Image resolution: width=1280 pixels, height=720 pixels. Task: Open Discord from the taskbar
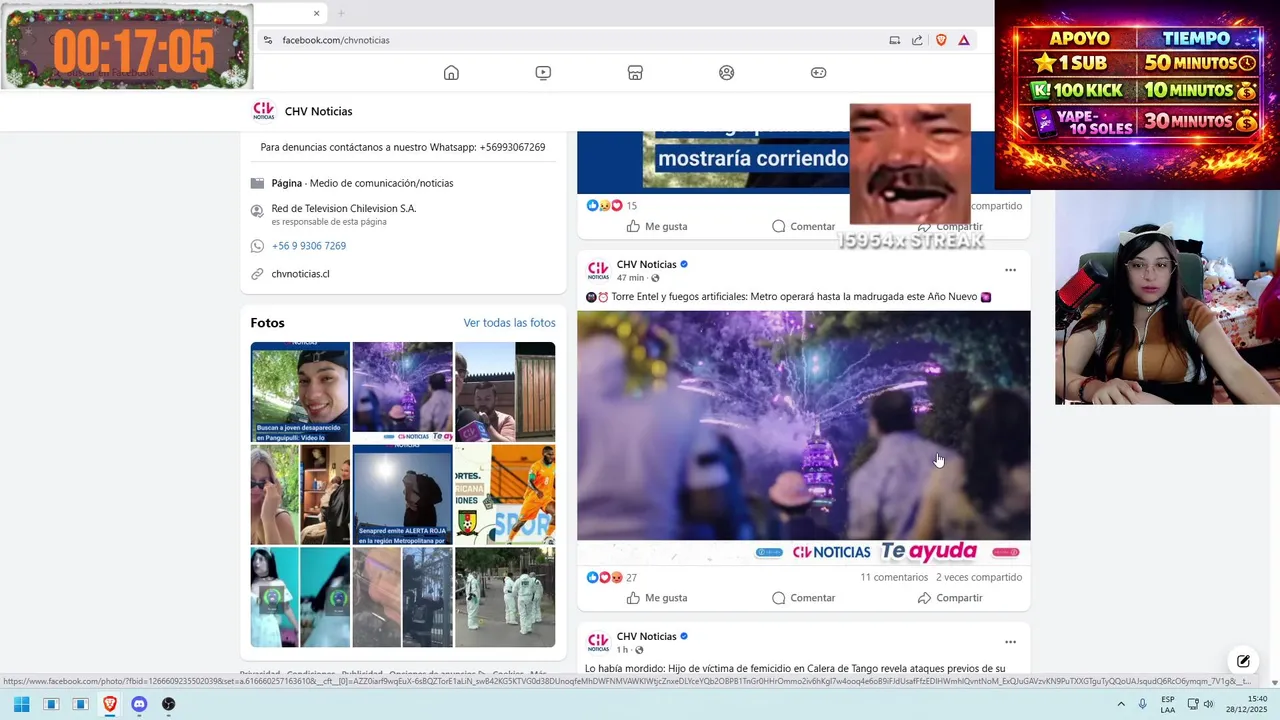point(139,704)
